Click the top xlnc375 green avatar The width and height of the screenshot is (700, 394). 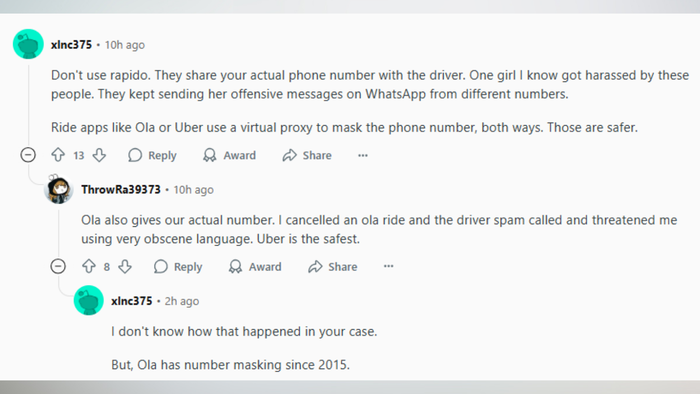(28, 44)
